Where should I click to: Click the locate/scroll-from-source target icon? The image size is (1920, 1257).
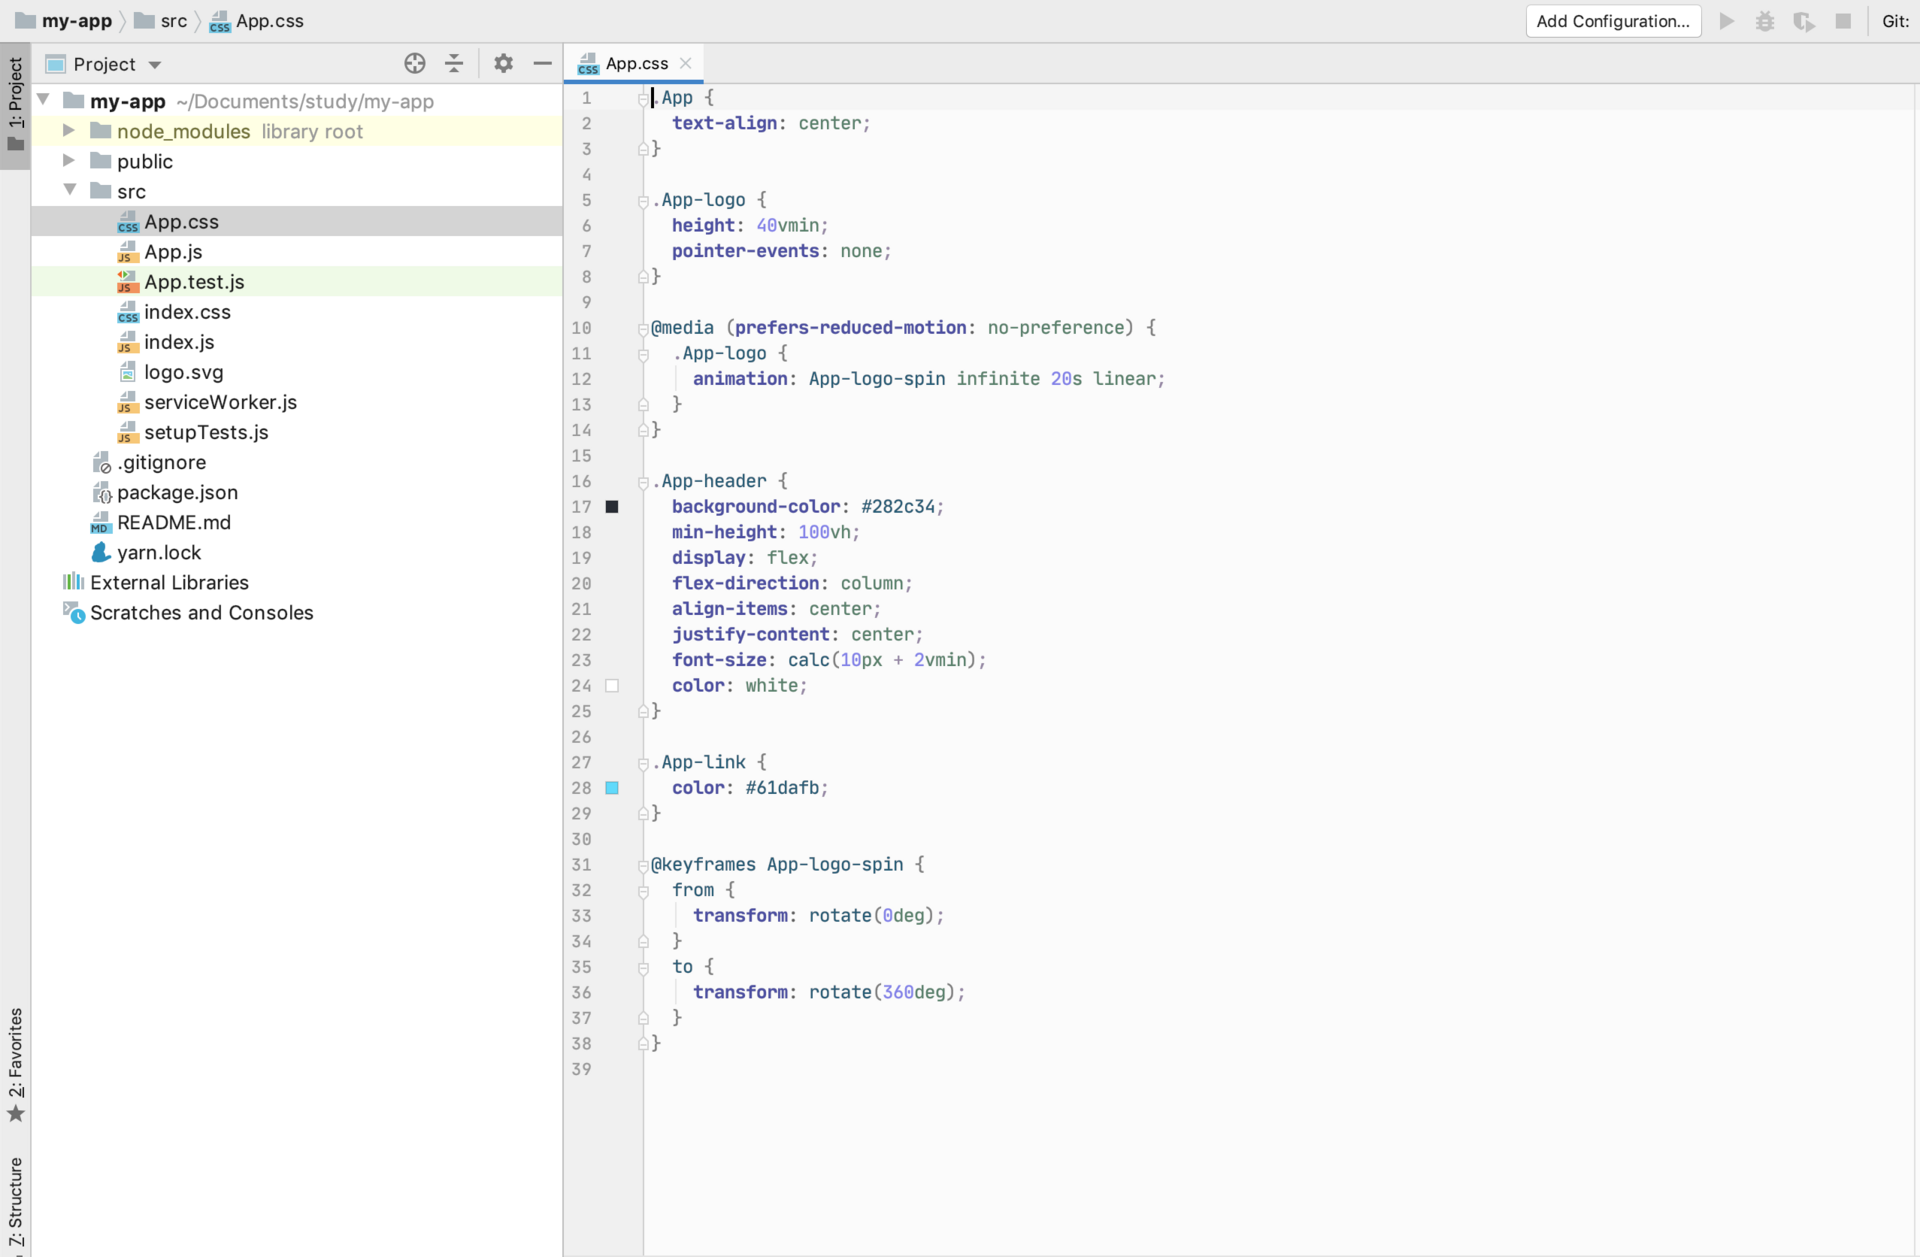click(x=415, y=64)
